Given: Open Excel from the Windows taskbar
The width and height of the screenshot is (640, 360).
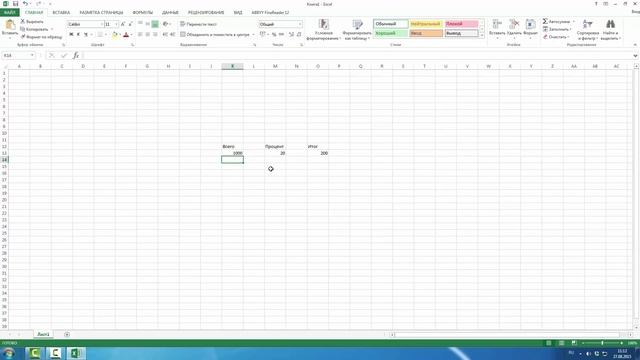Looking at the screenshot, I should click(76, 353).
